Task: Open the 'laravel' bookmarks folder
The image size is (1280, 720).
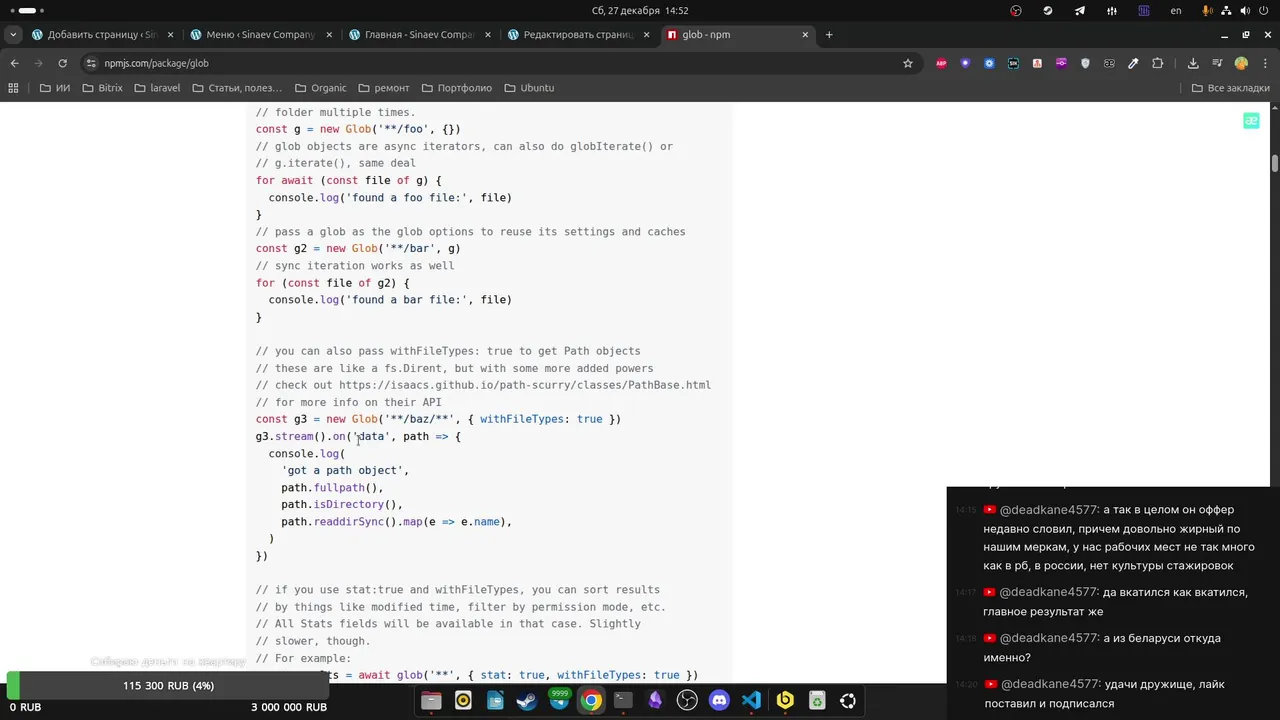Action: [157, 88]
